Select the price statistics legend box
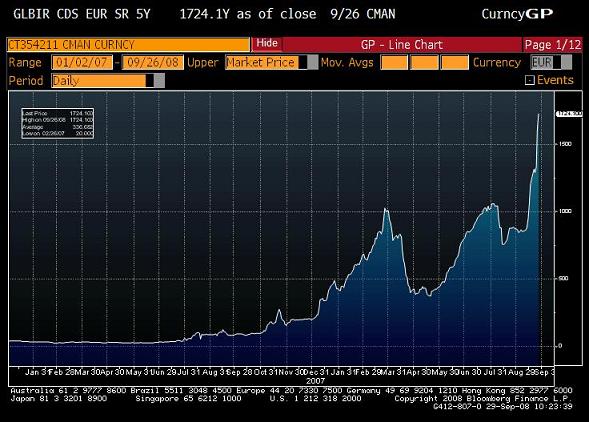Image resolution: width=589 pixels, height=422 pixels. (x=57, y=123)
